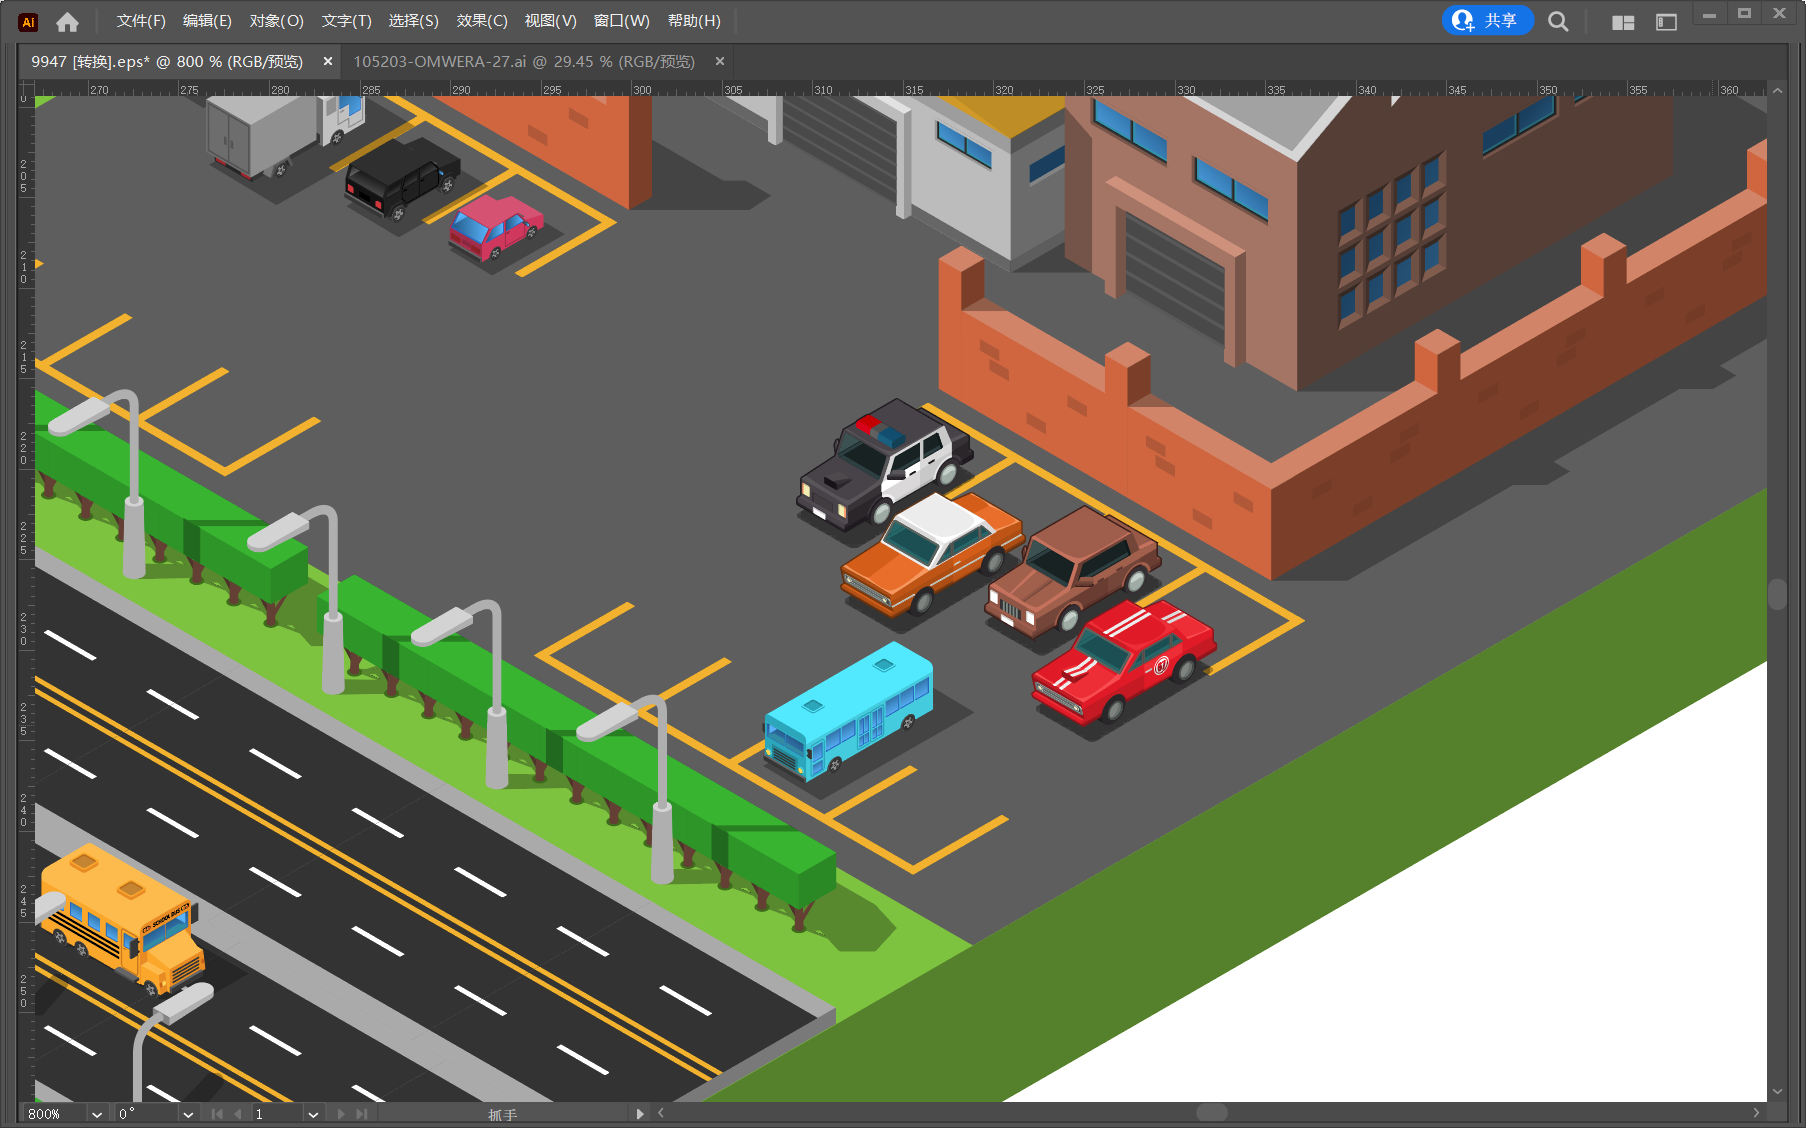Go to the previous artboard
Screen dimensions: 1806x1128
pyautogui.click(x=237, y=1114)
